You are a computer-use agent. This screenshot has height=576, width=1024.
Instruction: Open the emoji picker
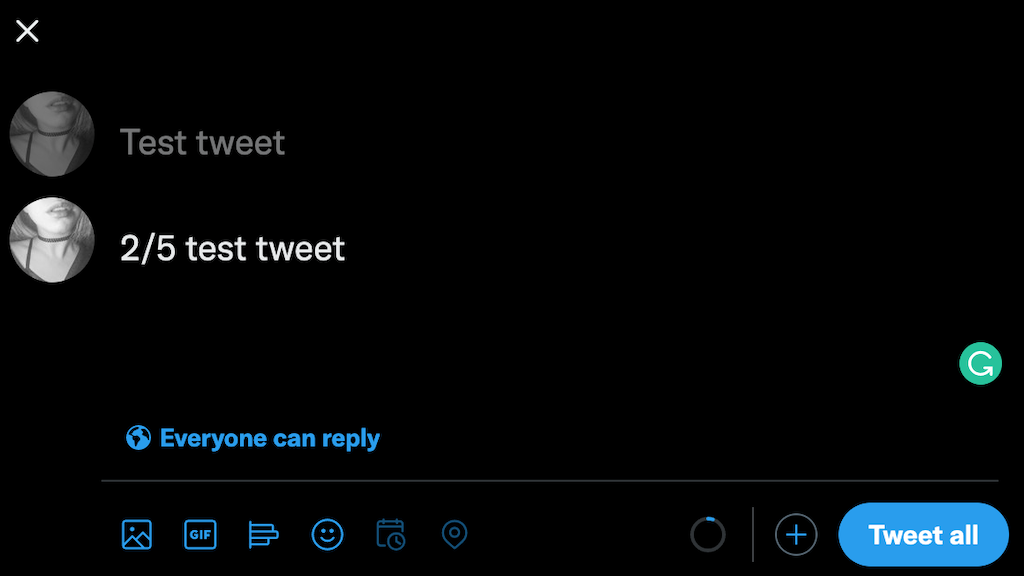tap(327, 535)
